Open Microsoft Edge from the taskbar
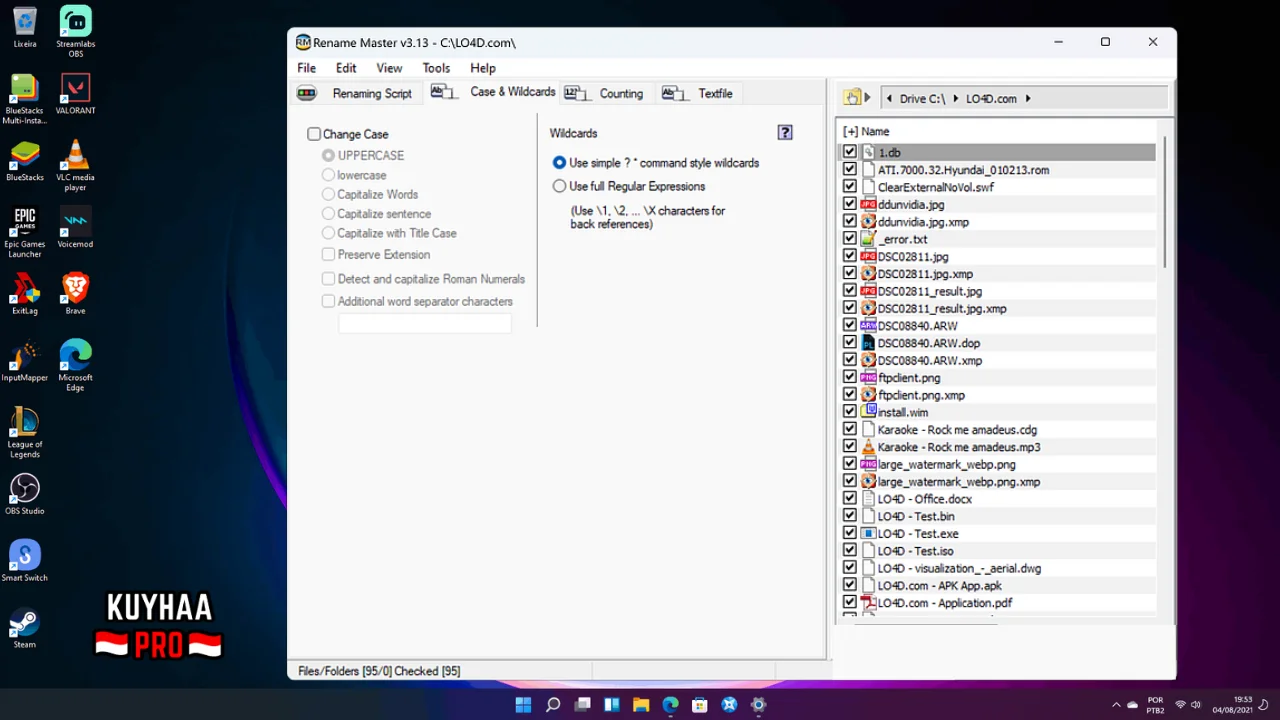The image size is (1280, 720). [x=670, y=705]
